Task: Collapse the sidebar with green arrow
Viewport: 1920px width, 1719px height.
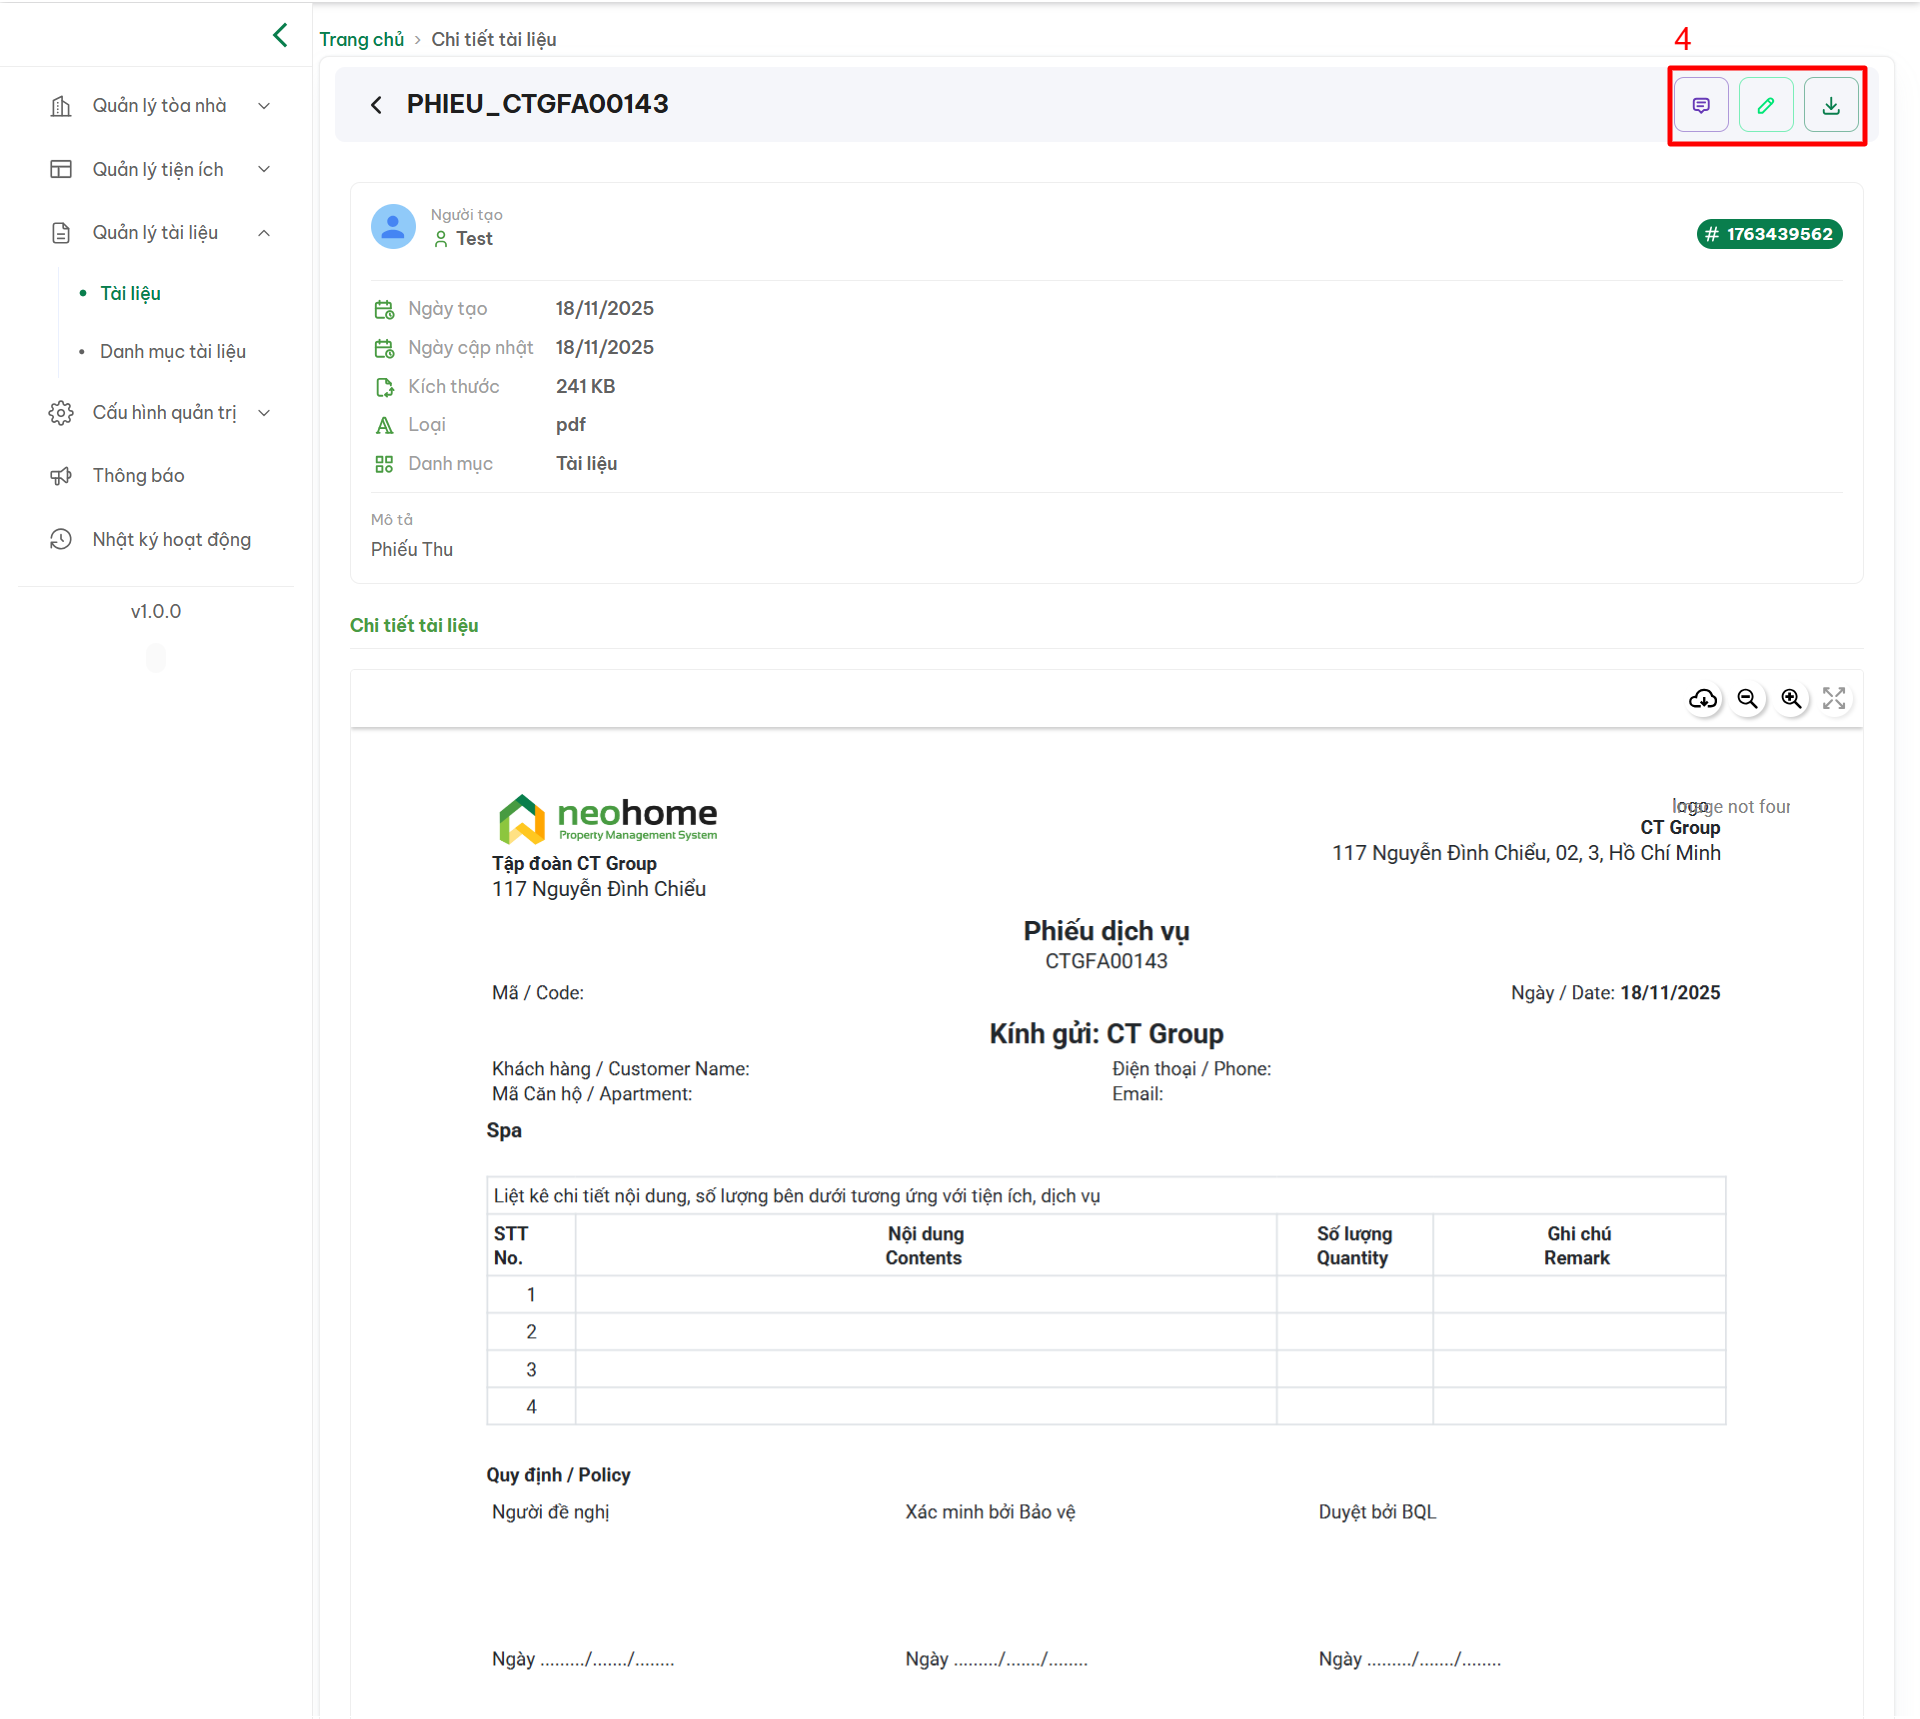Action: pyautogui.click(x=280, y=35)
